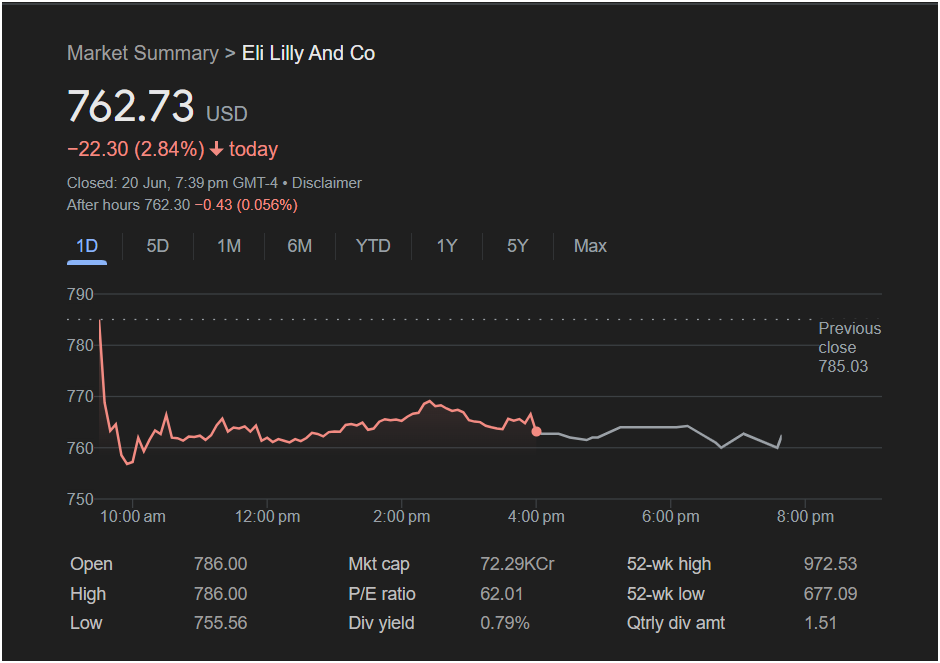The height and width of the screenshot is (663, 940).
Task: Click the 52-wk high value 972.53
Action: click(x=830, y=564)
